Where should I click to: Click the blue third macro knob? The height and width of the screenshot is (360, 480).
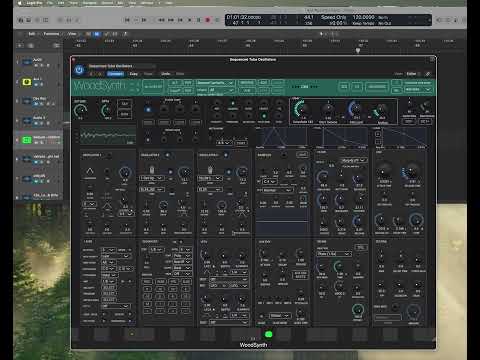[355, 109]
